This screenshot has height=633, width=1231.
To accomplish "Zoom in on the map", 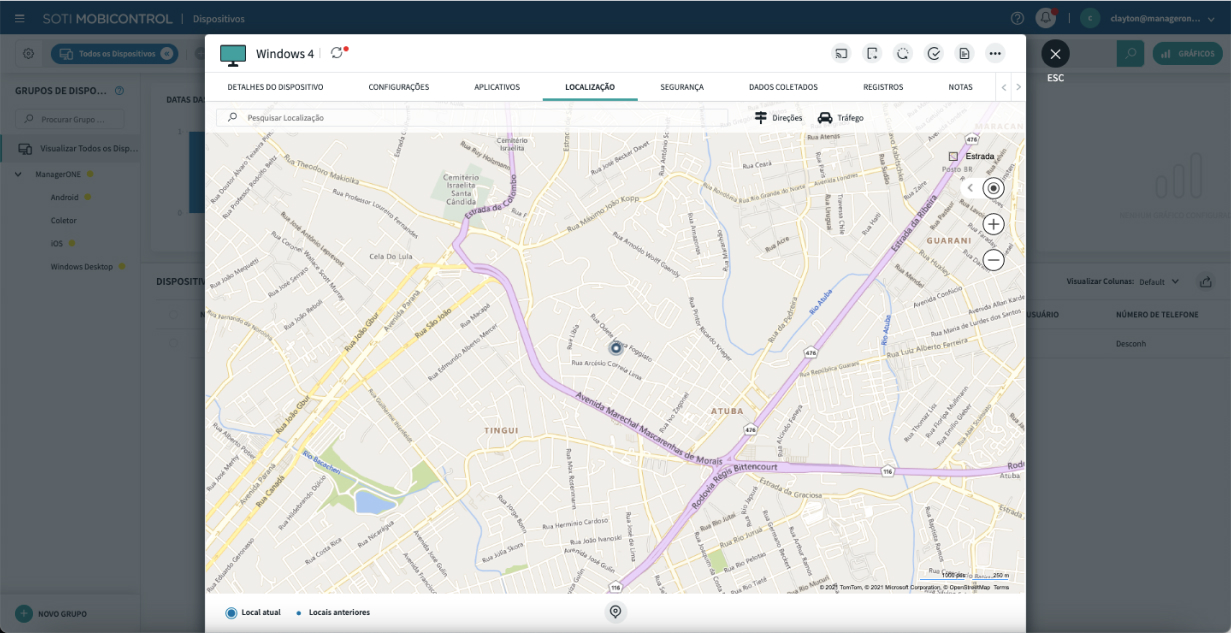I will (x=993, y=224).
